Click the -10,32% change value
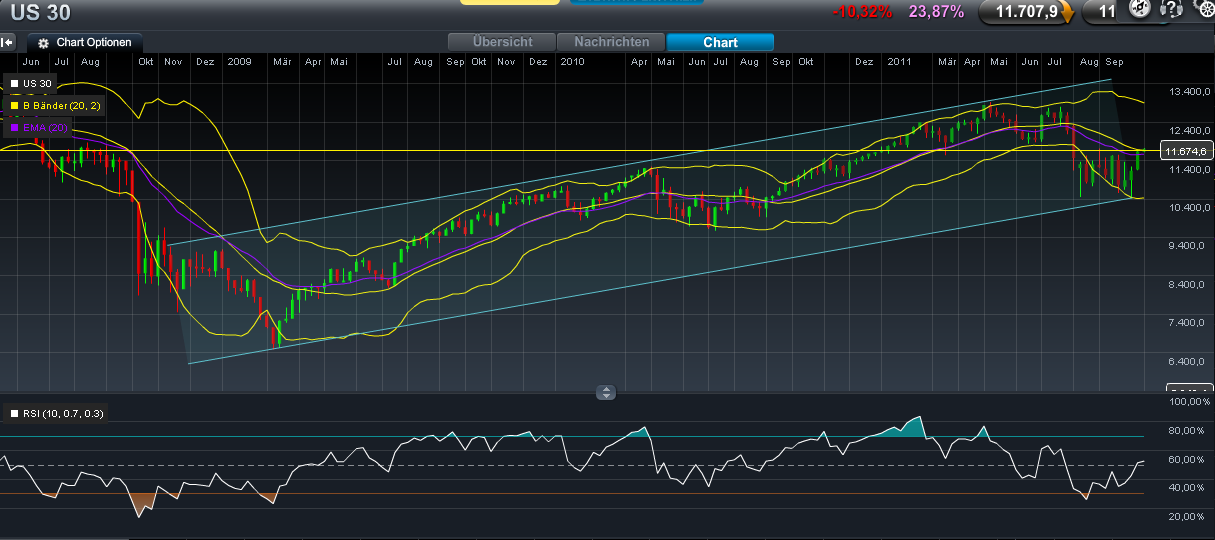This screenshot has width=1215, height=540. click(864, 12)
